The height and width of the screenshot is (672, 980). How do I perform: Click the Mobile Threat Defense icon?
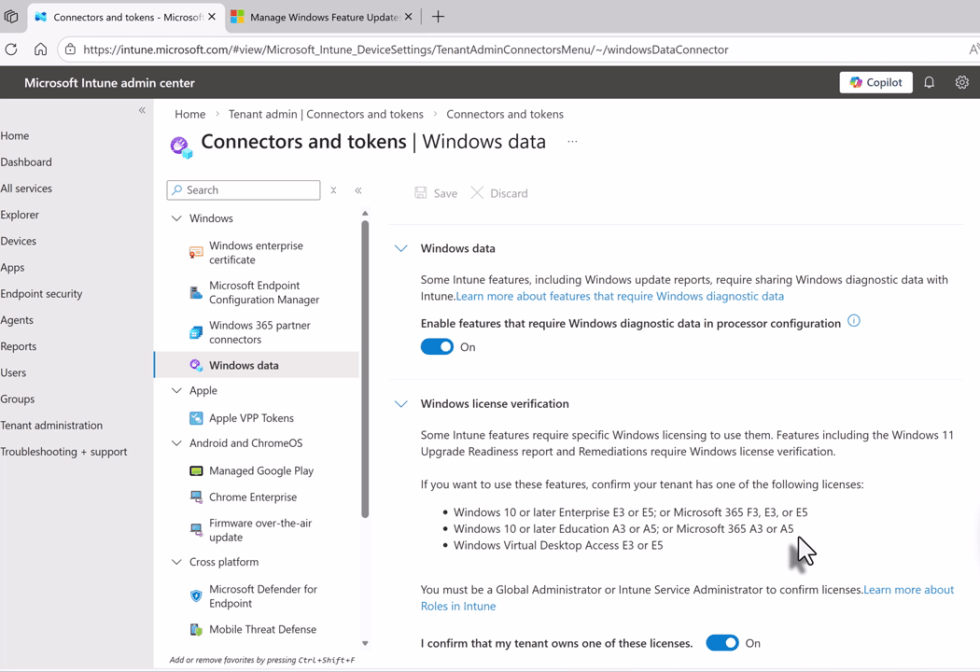tap(196, 629)
